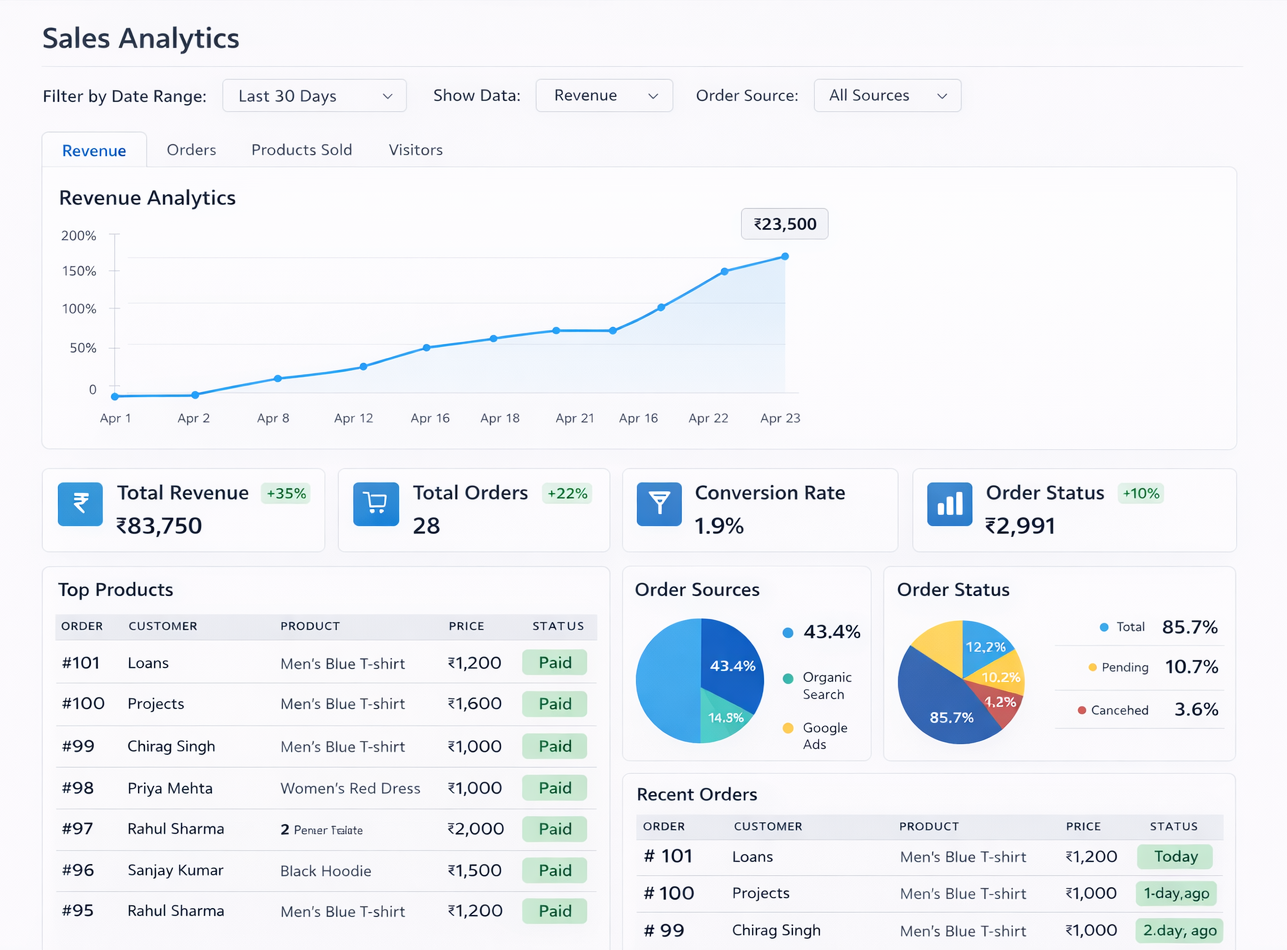Image resolution: width=1287 pixels, height=950 pixels.
Task: Click the rupee icon beside Total Revenue
Action: (80, 504)
